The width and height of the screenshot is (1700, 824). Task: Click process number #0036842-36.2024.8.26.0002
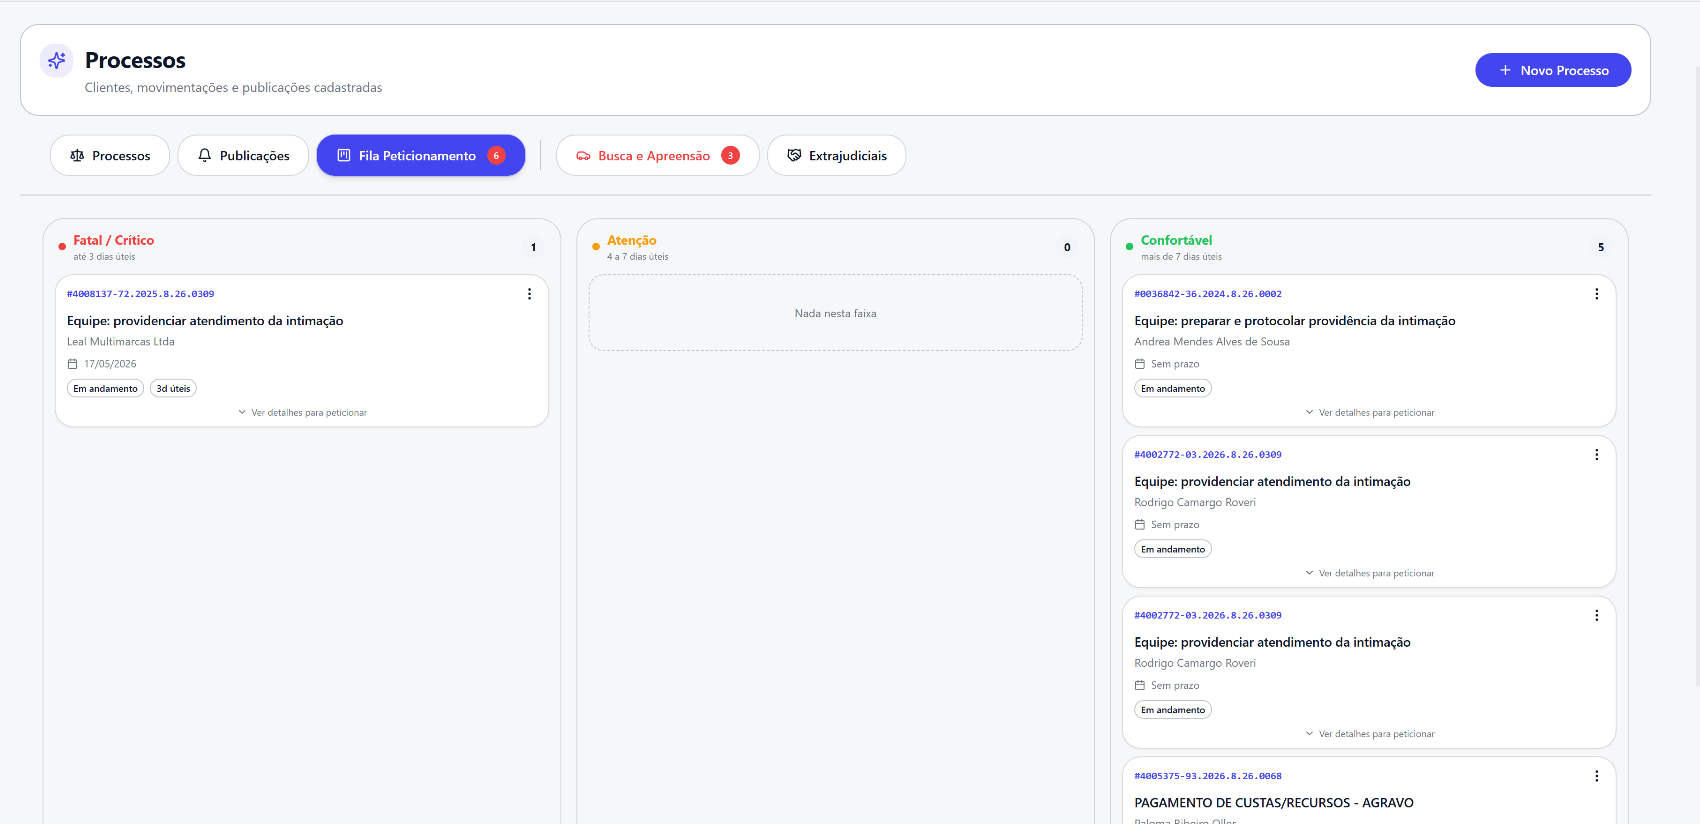[1208, 294]
